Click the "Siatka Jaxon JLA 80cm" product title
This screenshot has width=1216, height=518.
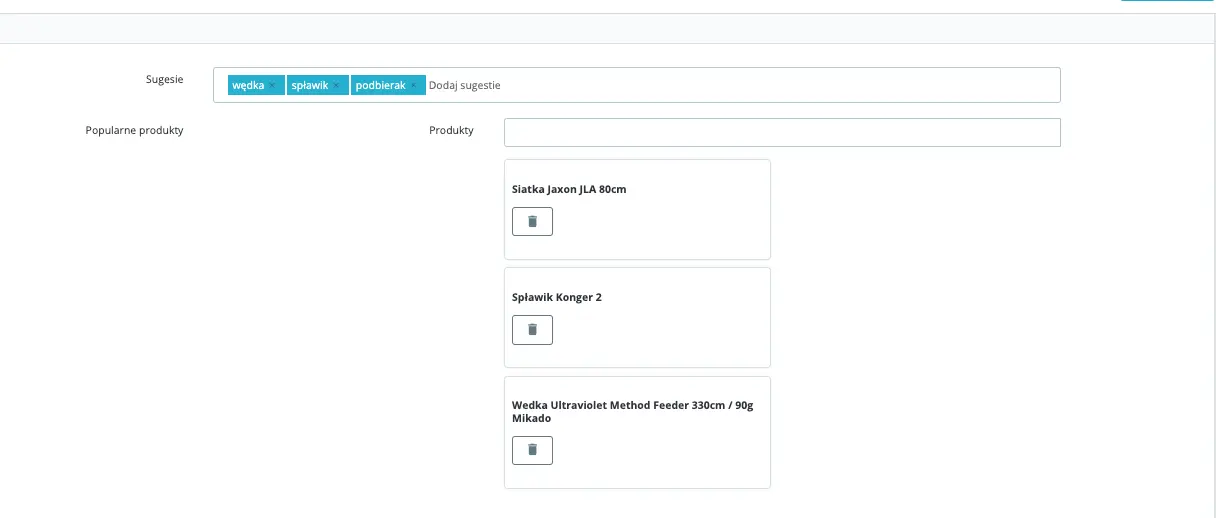(569, 189)
